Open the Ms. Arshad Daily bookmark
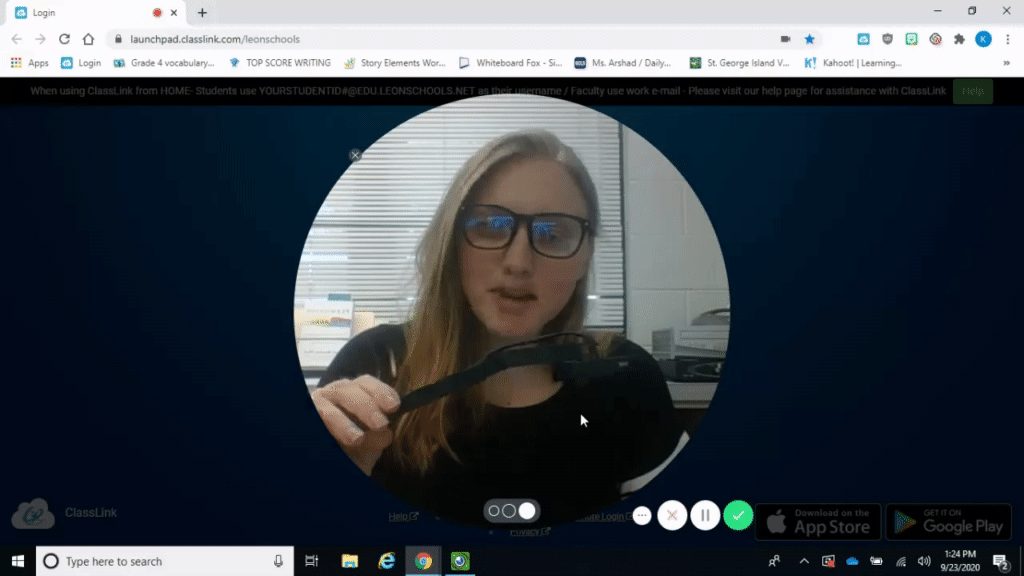Image resolution: width=1024 pixels, height=576 pixels. [623, 63]
